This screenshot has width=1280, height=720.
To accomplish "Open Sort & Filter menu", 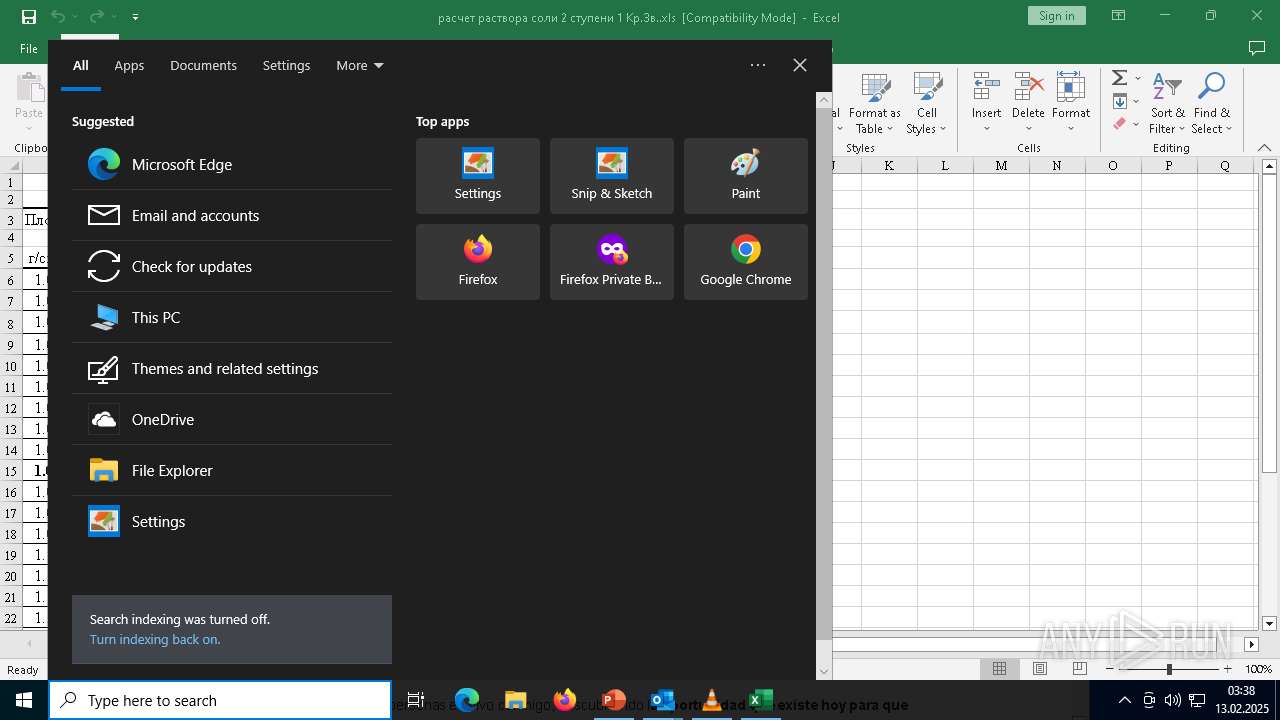I will click(x=1167, y=103).
